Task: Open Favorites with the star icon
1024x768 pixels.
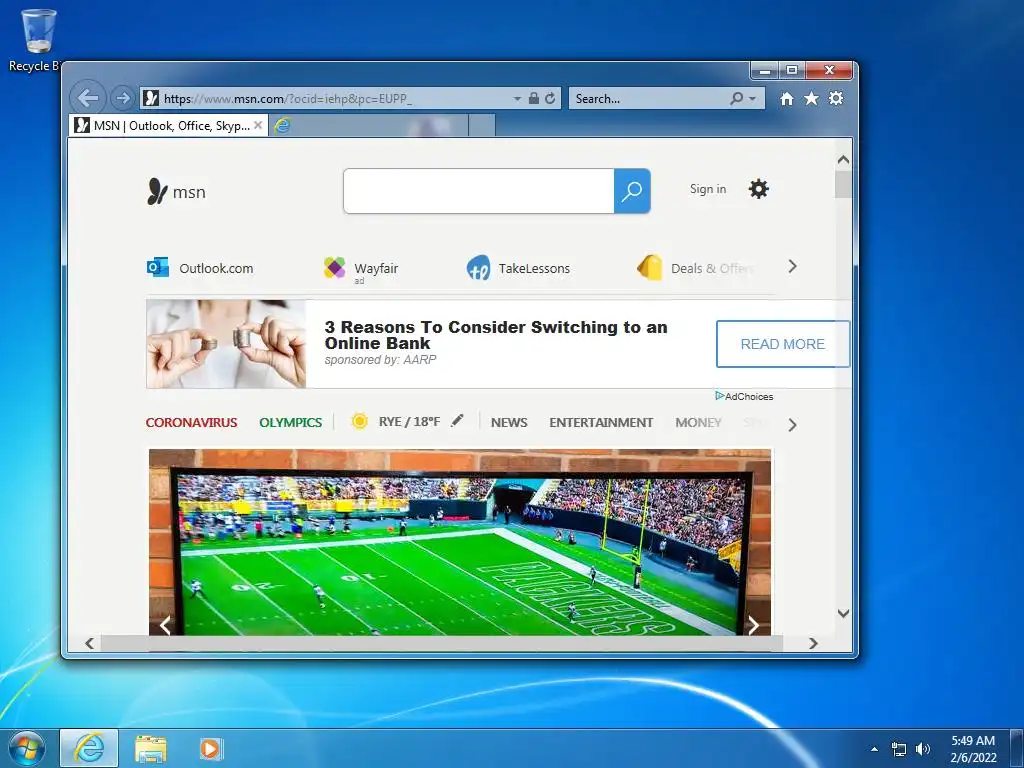Action: [x=811, y=98]
